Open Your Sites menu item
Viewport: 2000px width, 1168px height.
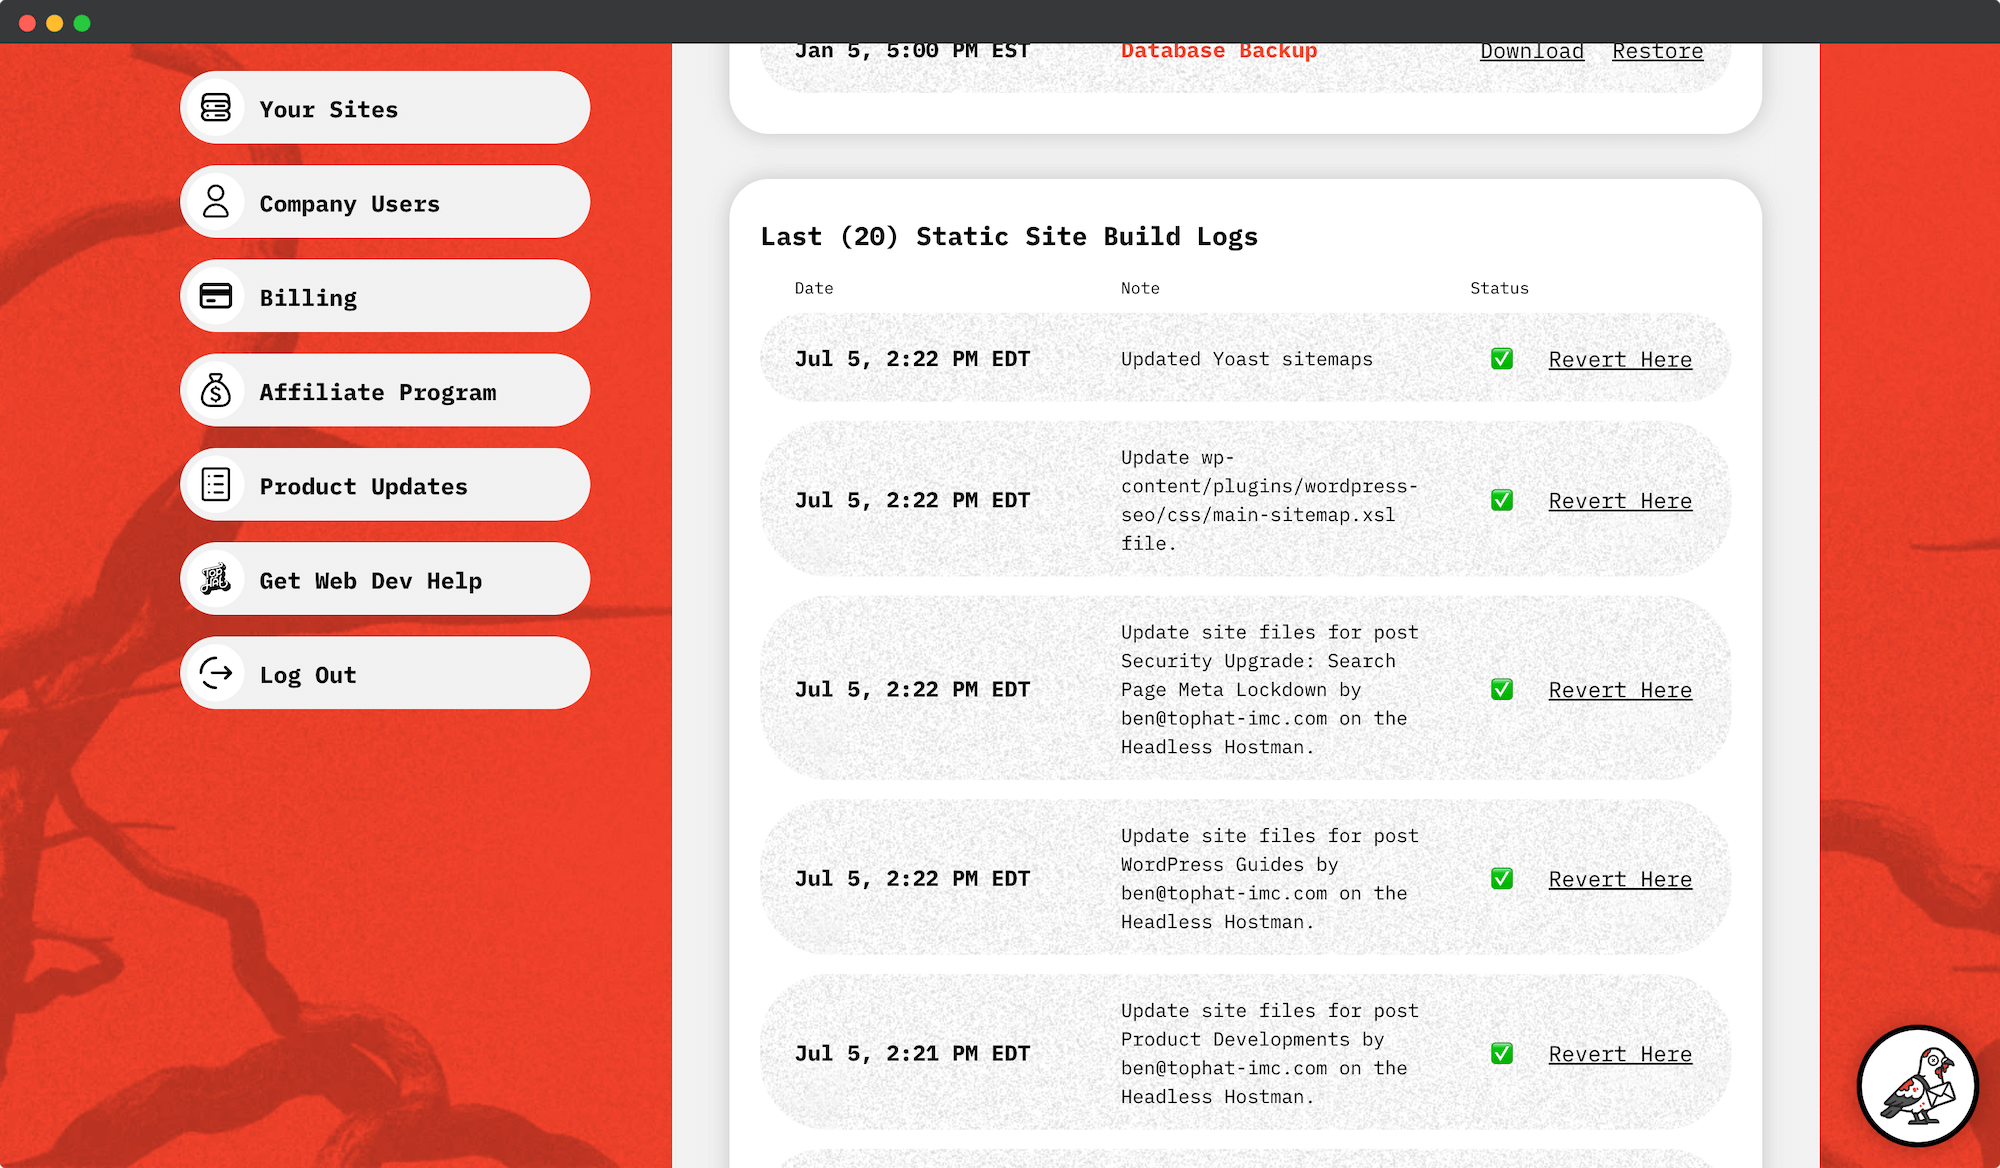click(385, 108)
